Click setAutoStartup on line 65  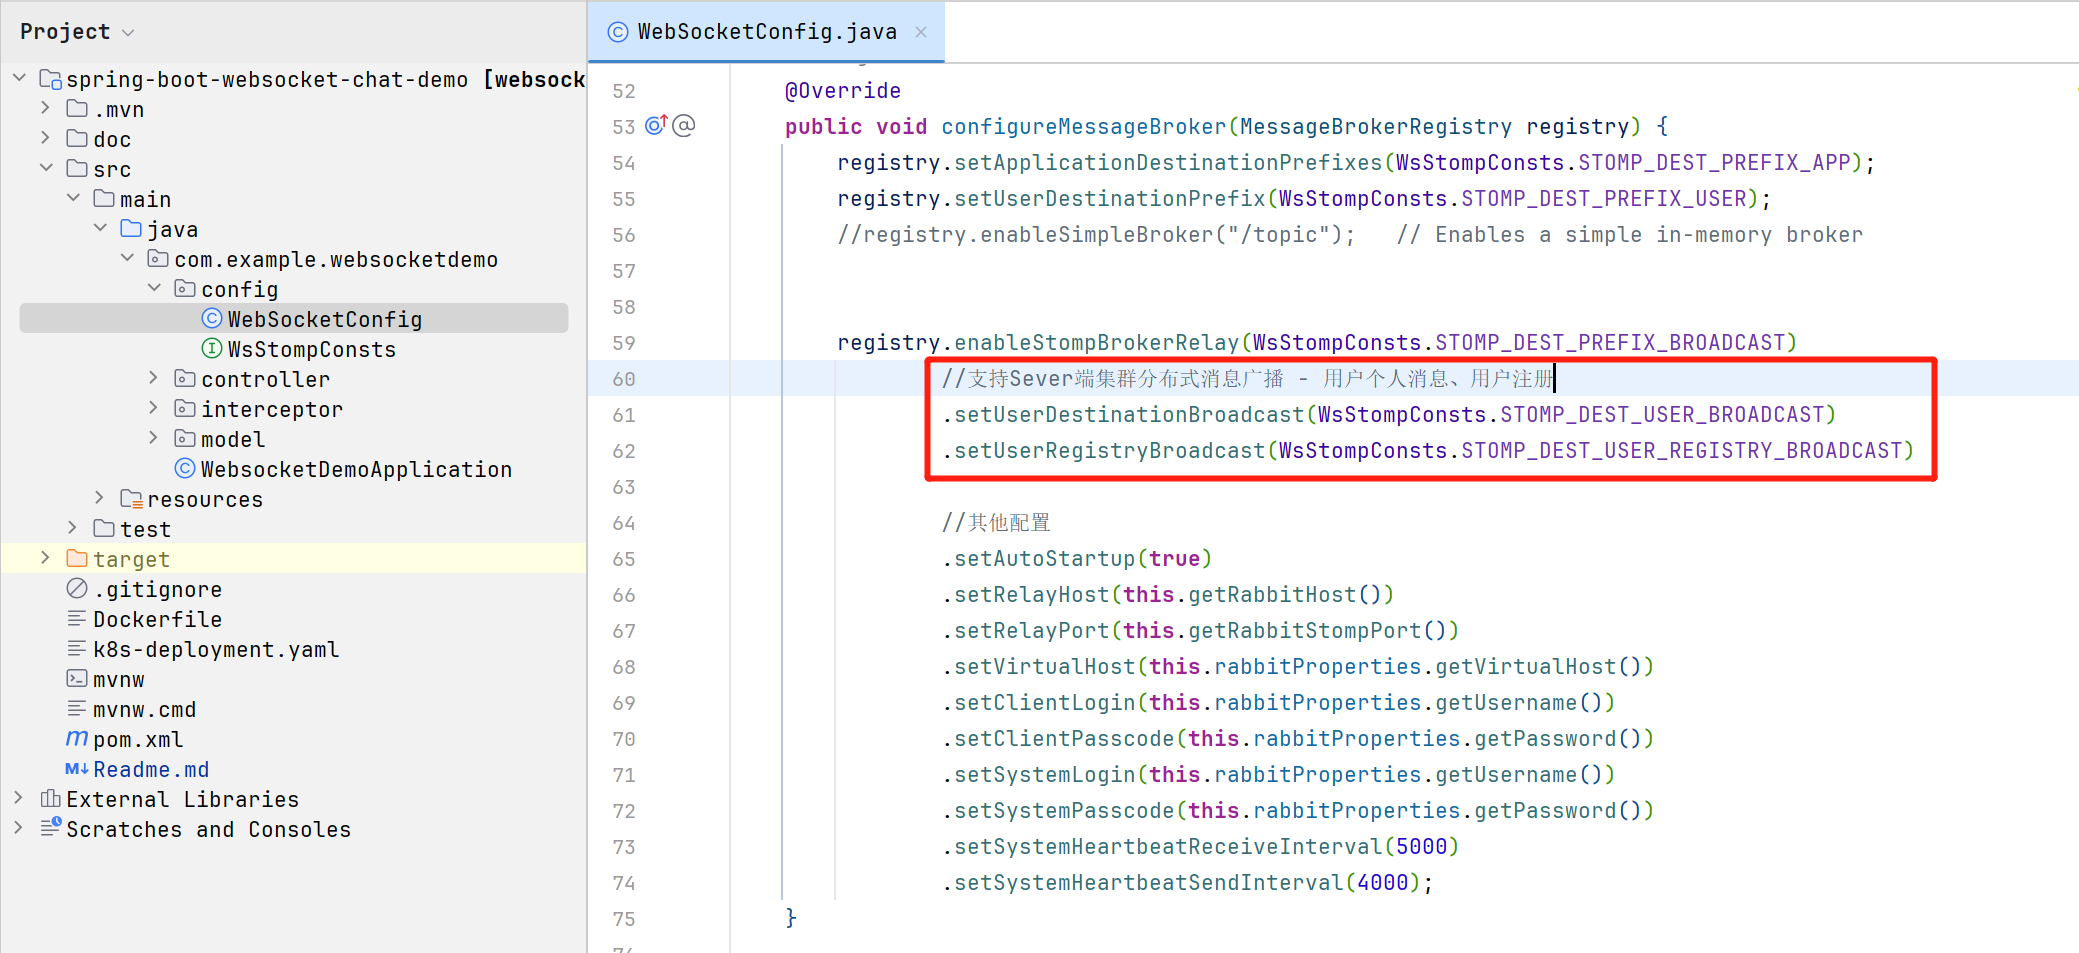point(1044,558)
